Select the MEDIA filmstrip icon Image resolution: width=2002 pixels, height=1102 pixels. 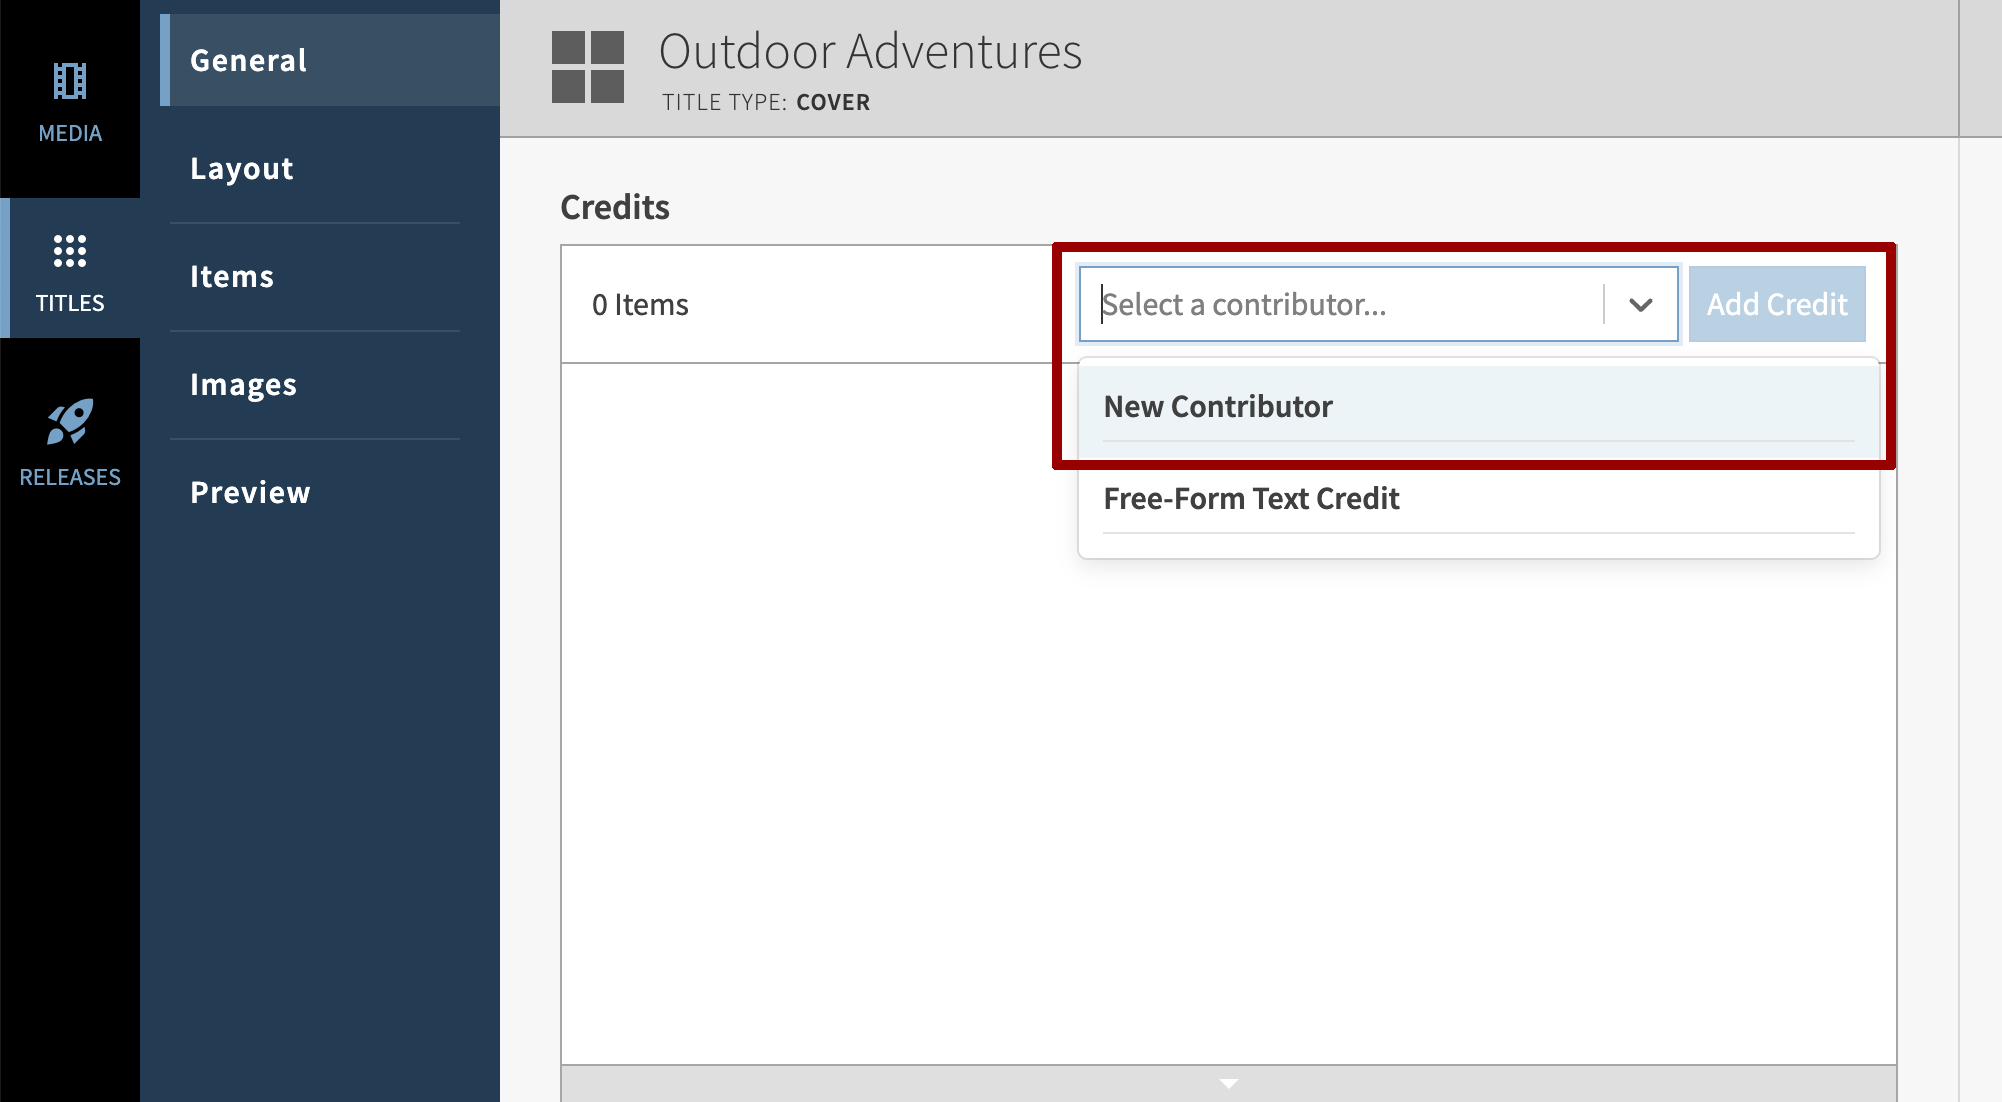68,82
